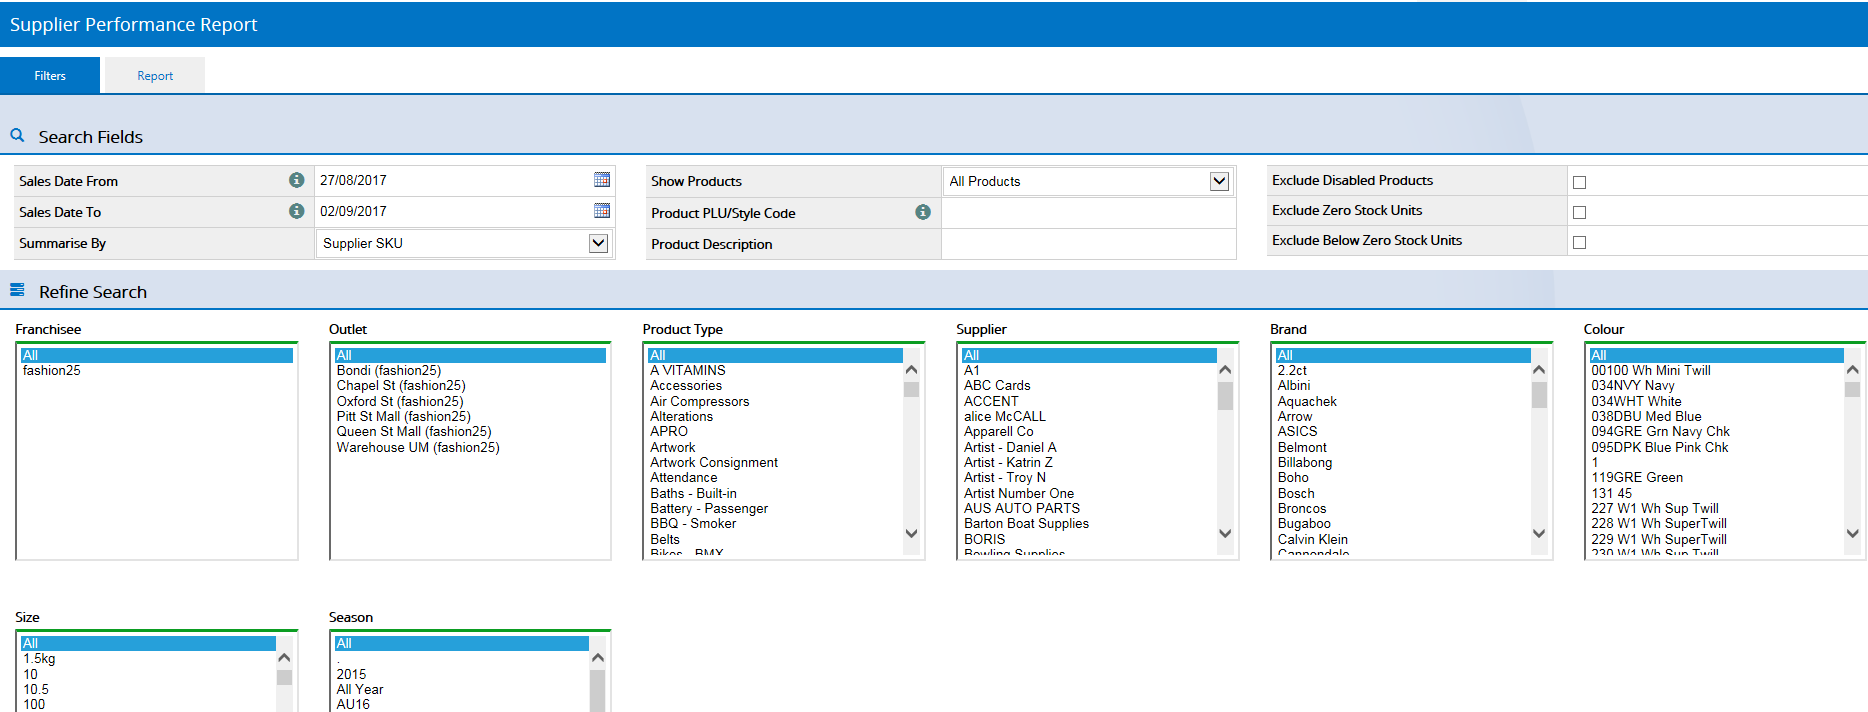Click the Product PLU/Style Code input
The width and height of the screenshot is (1868, 712).
[x=1088, y=213]
